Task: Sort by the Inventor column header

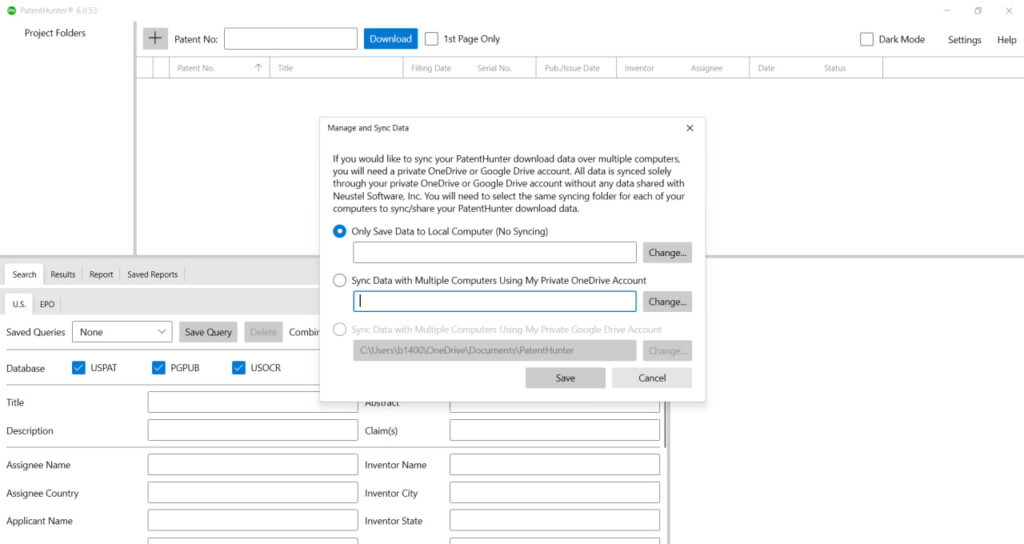Action: [x=639, y=68]
